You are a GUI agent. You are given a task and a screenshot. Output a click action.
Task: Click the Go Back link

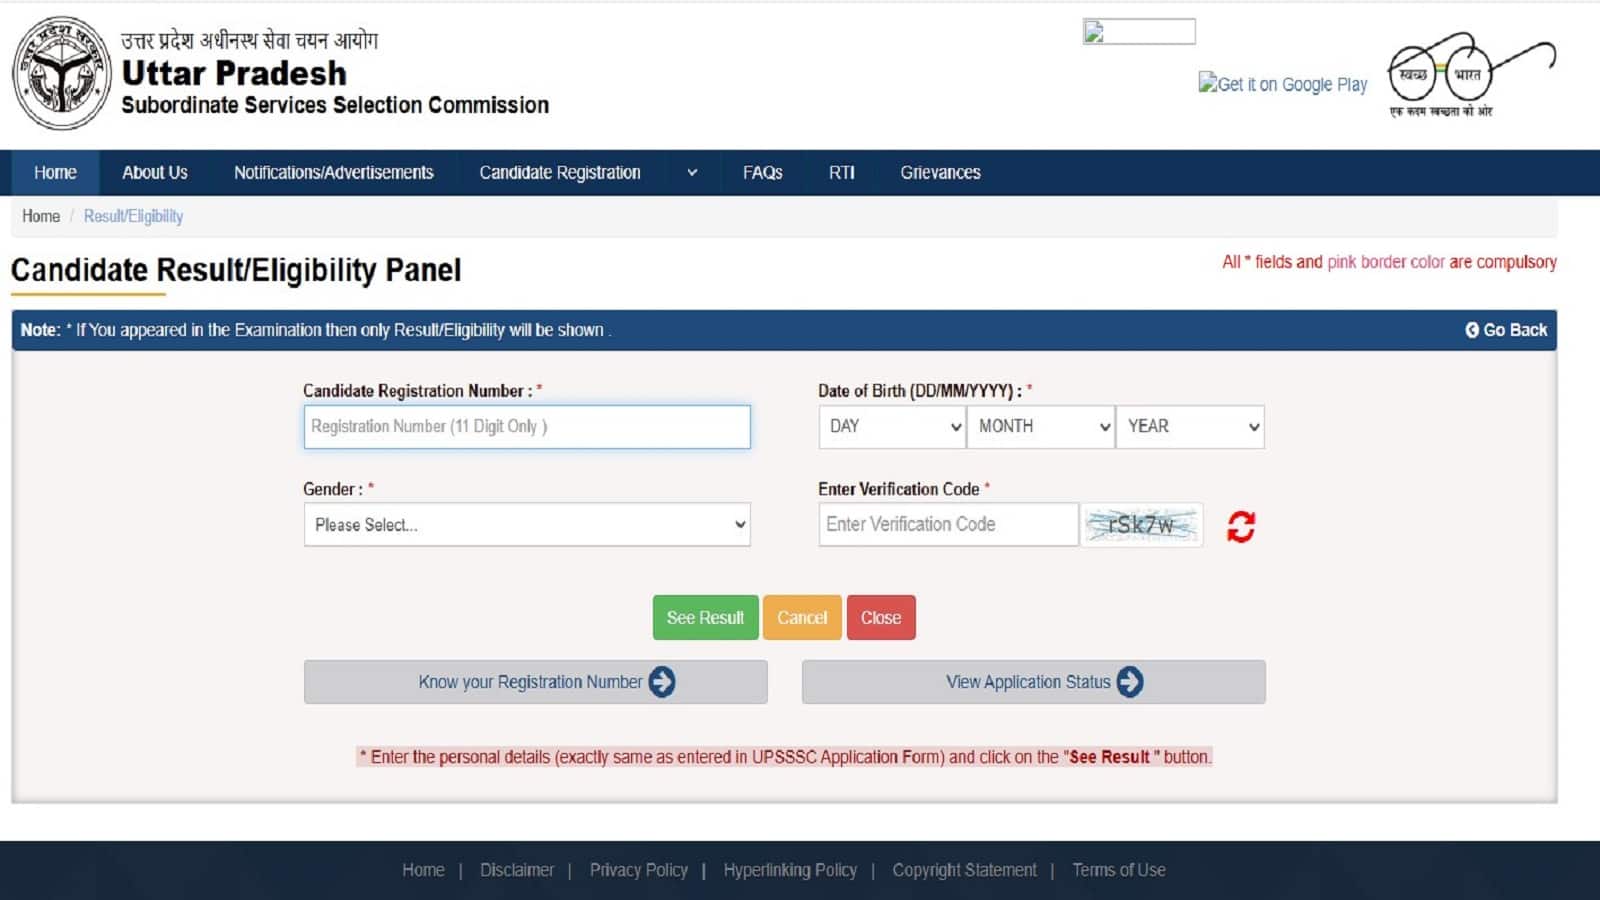1506,330
